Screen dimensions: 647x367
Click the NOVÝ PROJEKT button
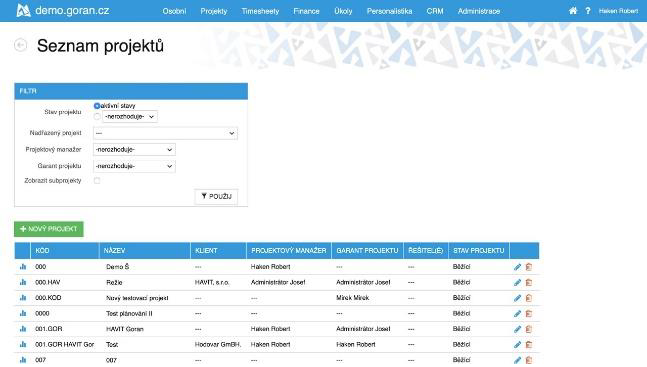click(x=49, y=229)
